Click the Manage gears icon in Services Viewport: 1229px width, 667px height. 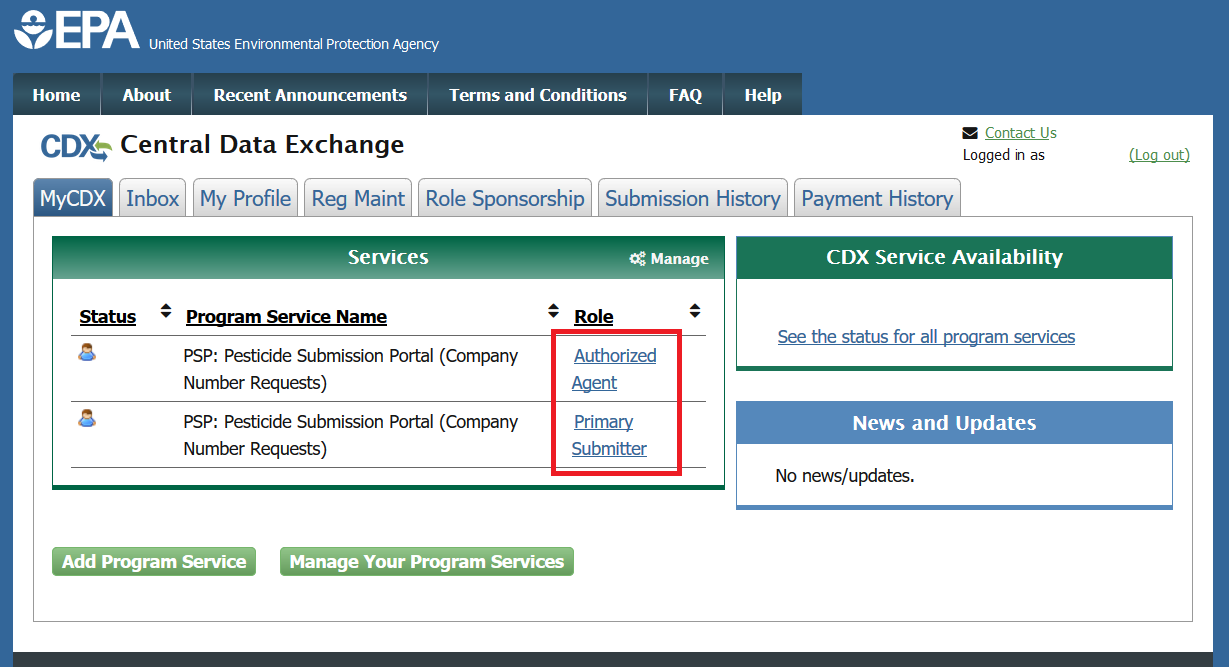637,259
